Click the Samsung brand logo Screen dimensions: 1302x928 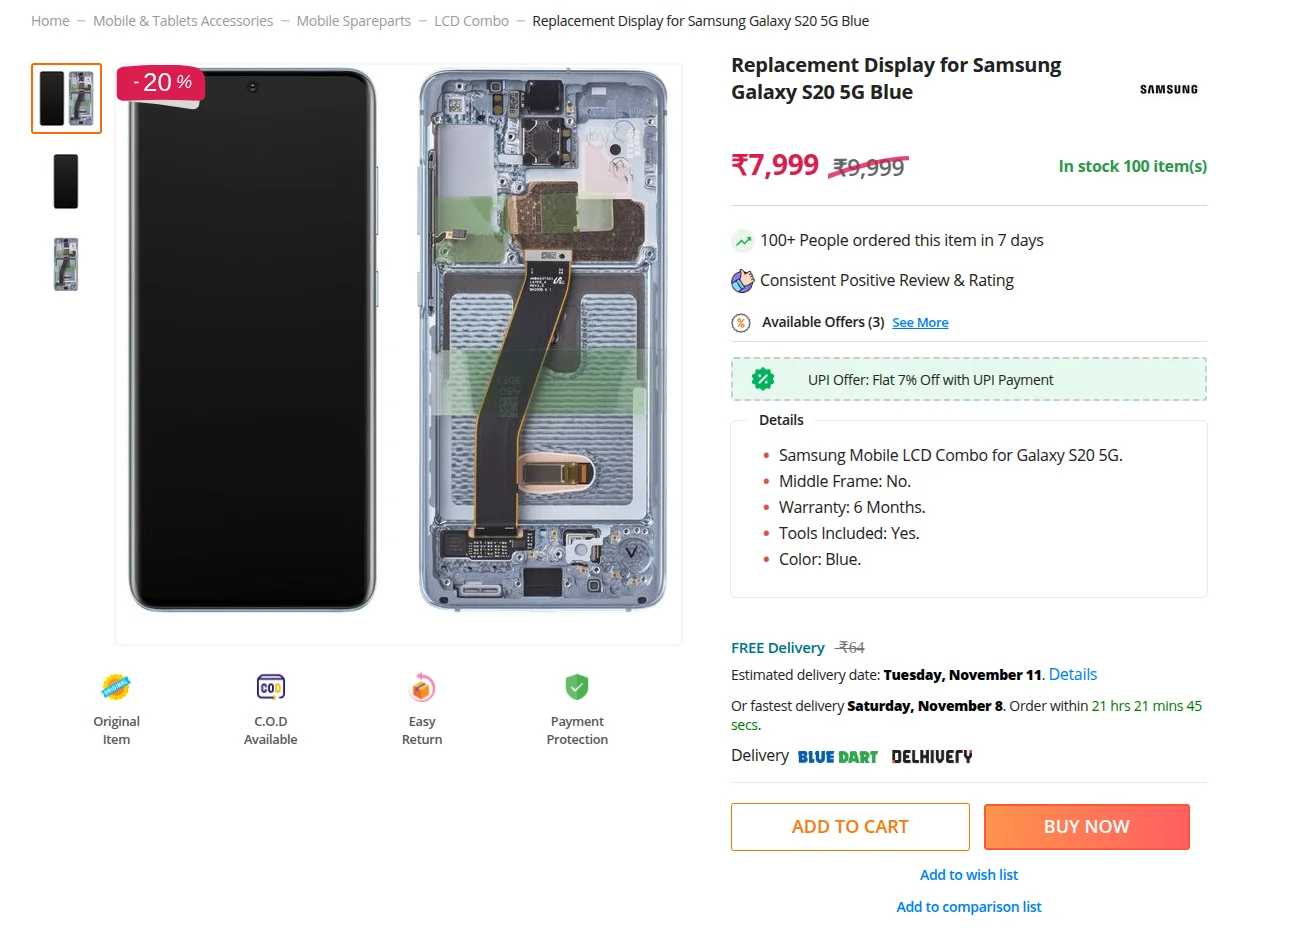point(1168,90)
